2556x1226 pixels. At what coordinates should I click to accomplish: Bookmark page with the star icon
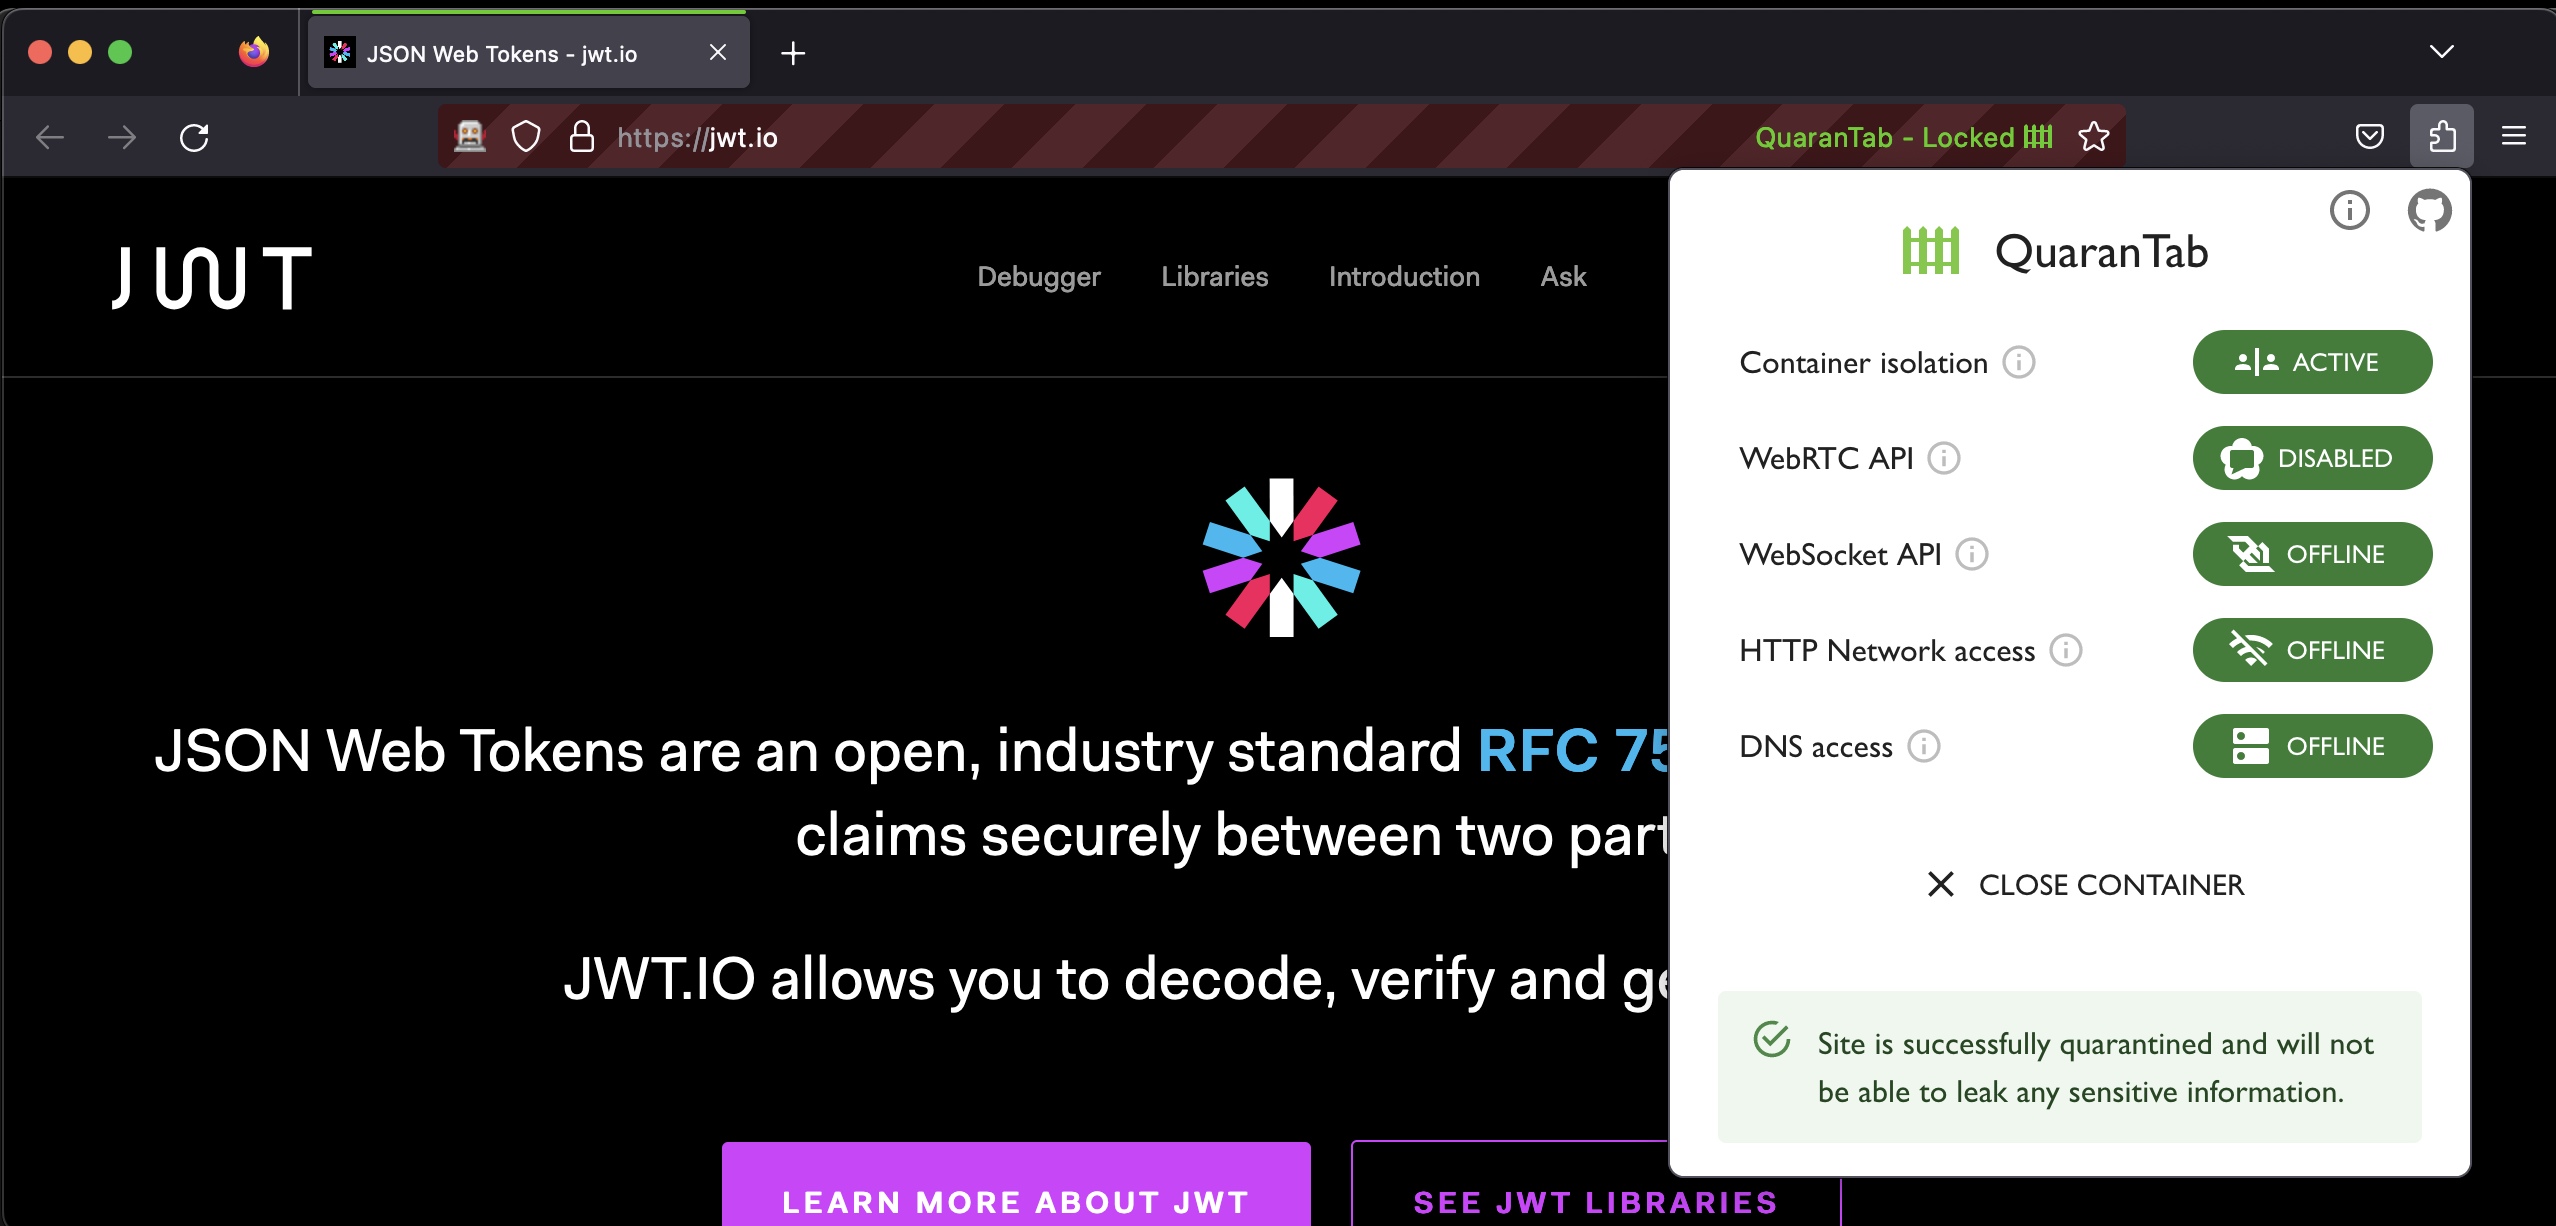(2093, 137)
